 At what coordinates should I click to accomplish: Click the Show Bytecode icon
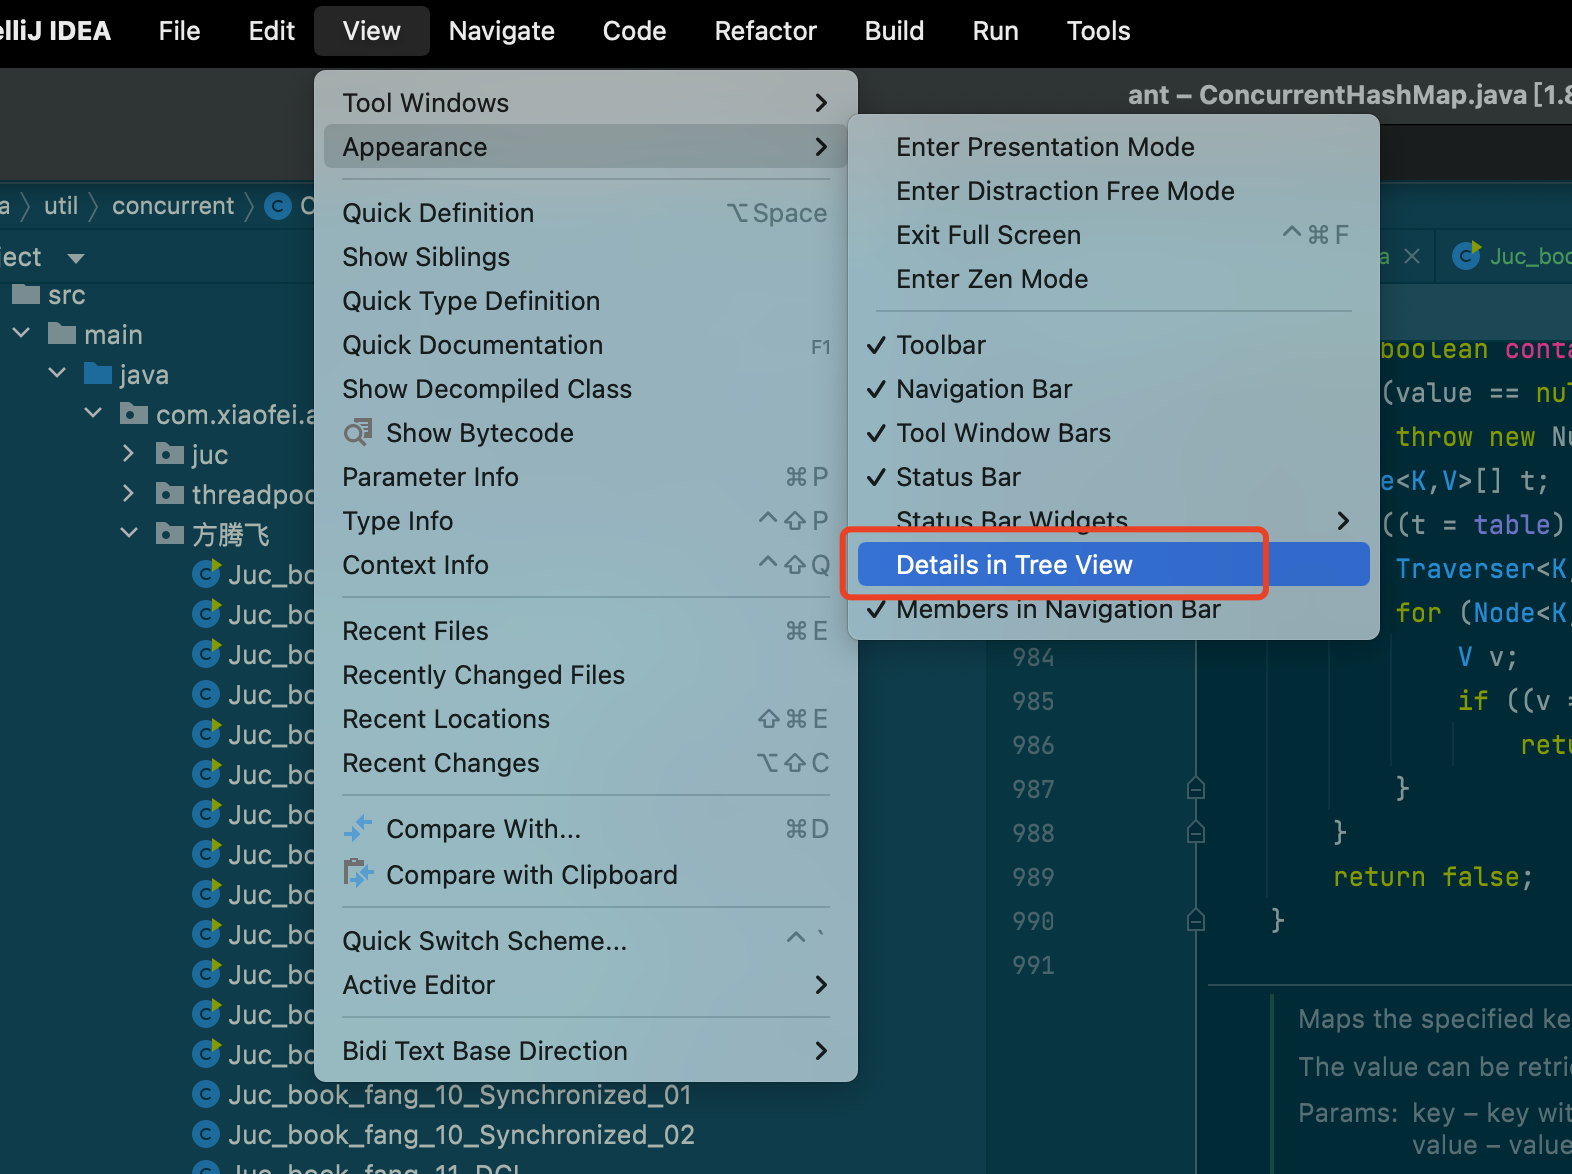click(x=357, y=433)
